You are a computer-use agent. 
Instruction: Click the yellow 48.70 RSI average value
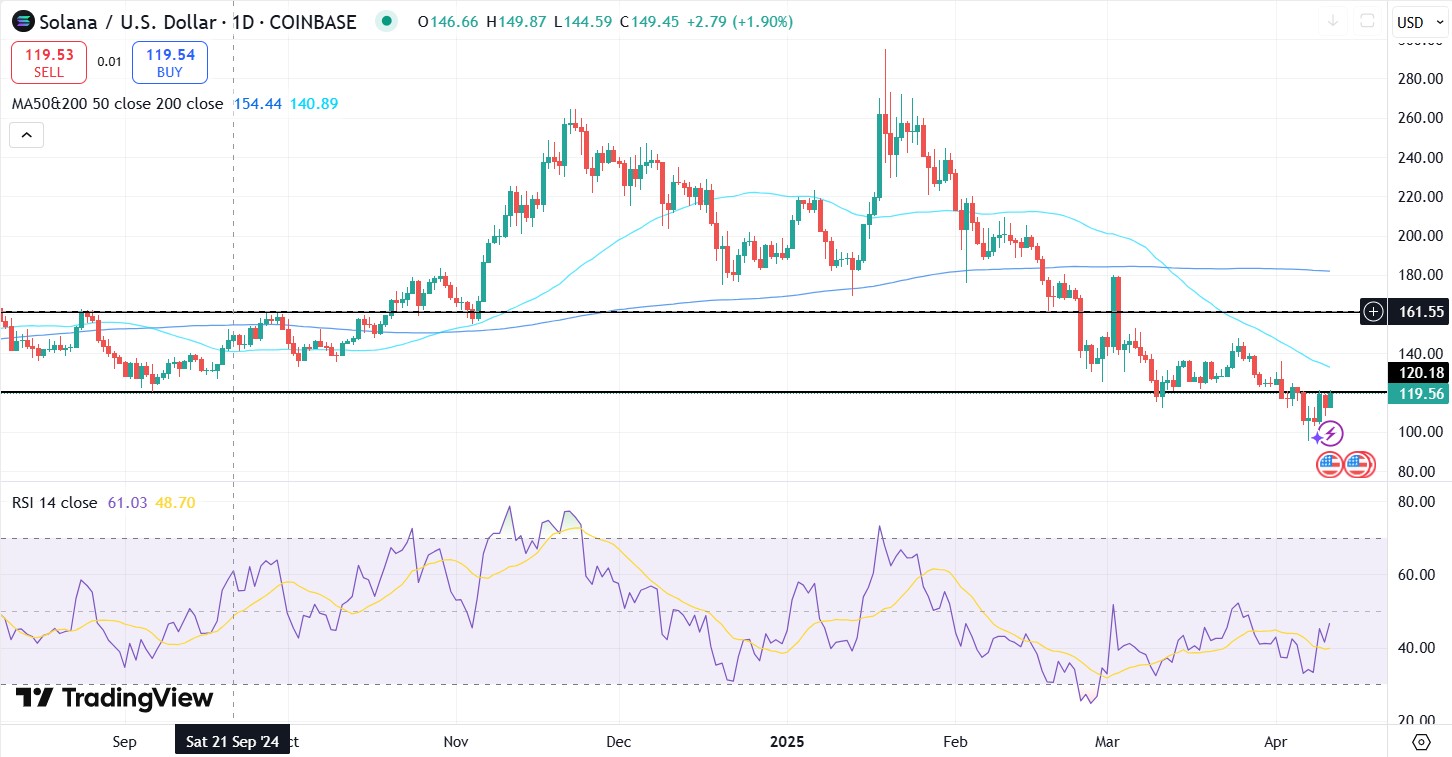pos(176,502)
